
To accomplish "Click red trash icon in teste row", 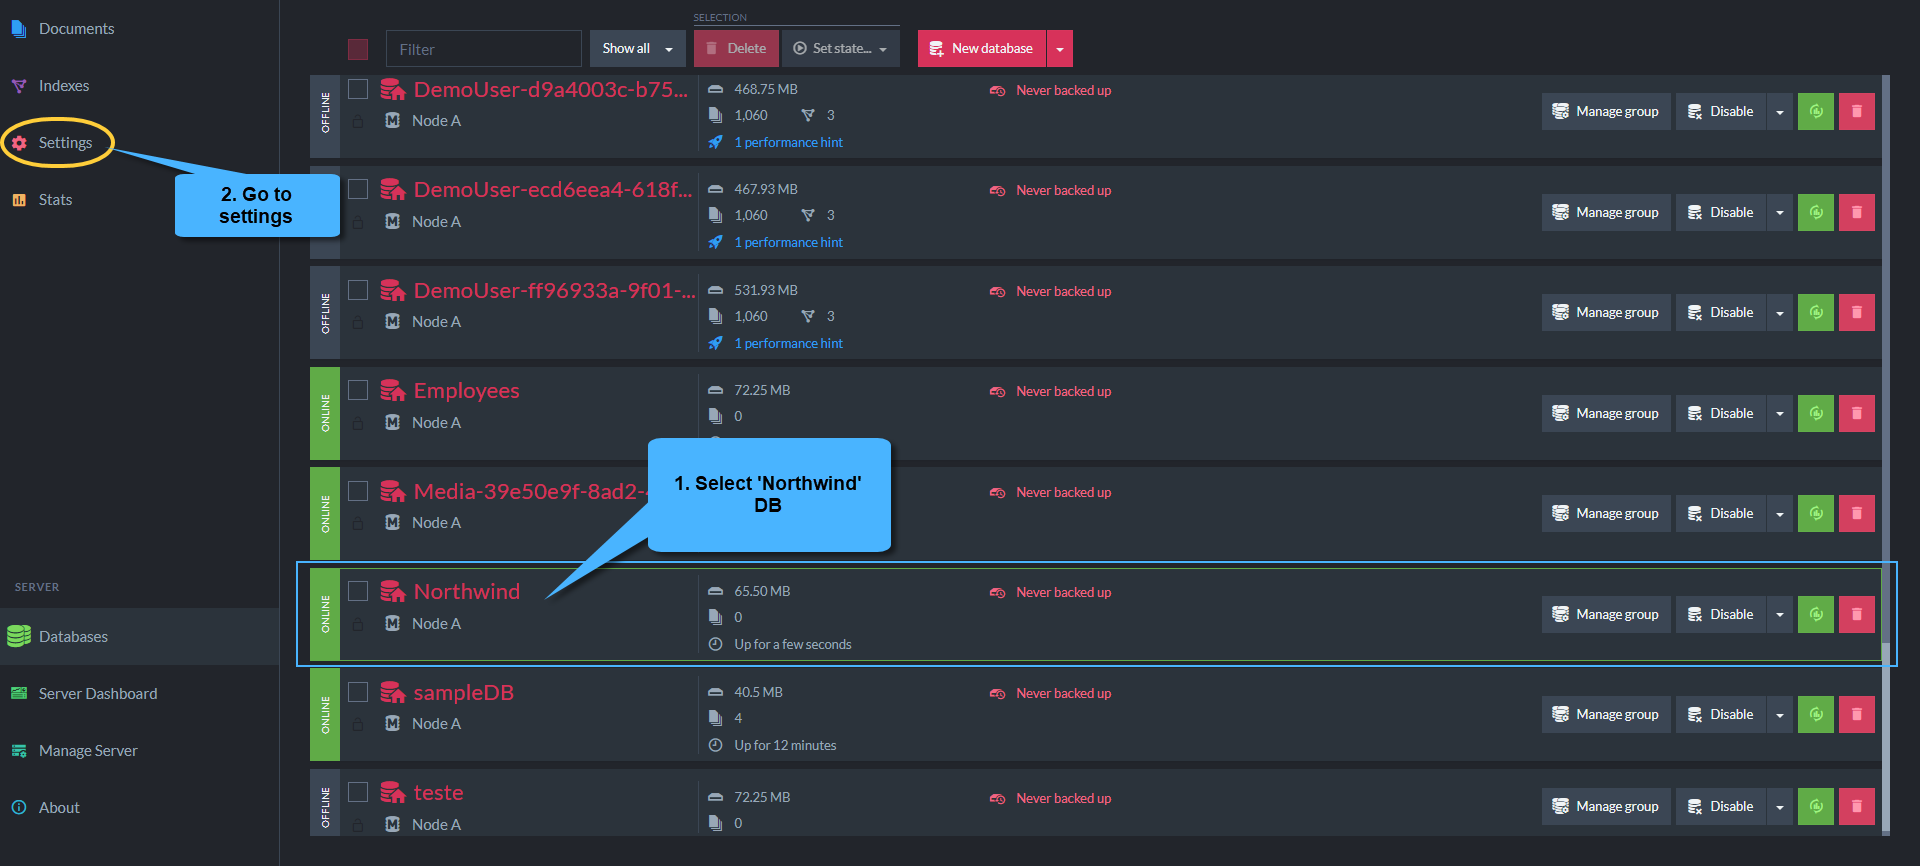I will tap(1856, 806).
